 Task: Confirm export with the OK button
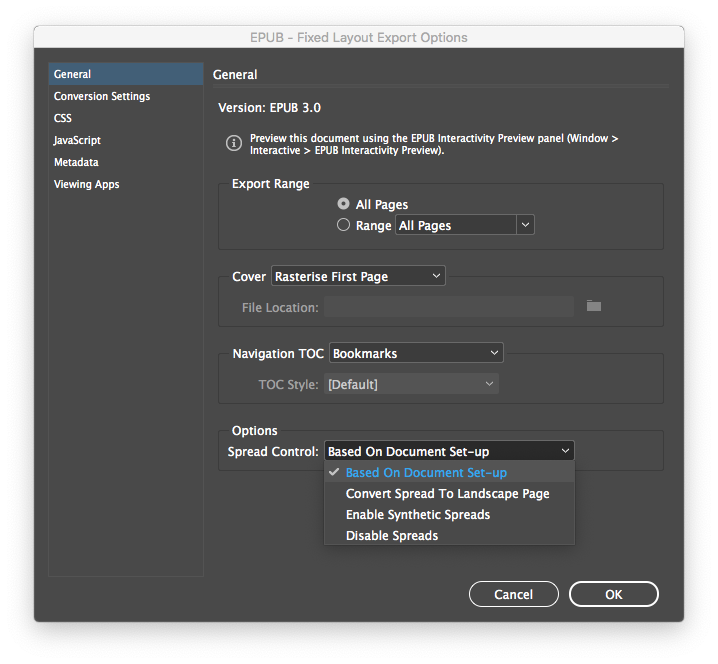pyautogui.click(x=613, y=594)
